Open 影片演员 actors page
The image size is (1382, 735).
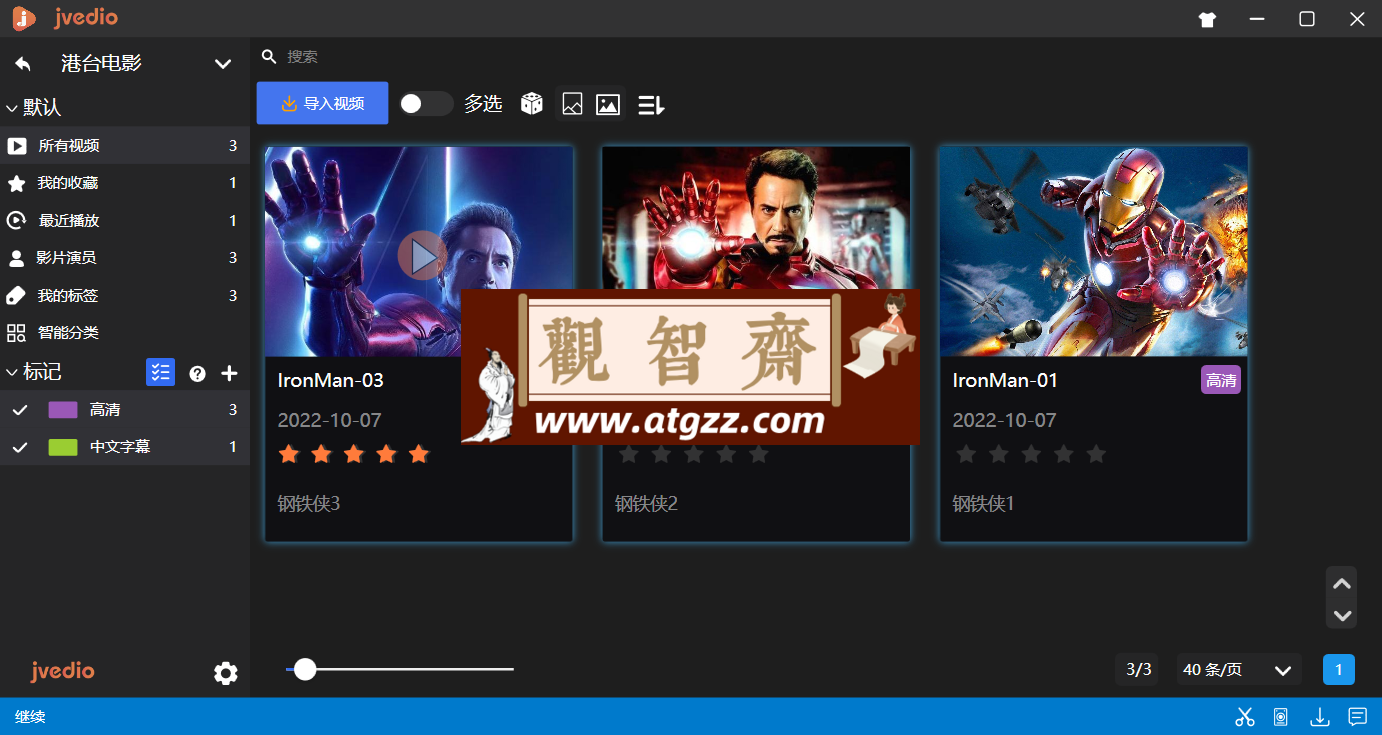pyautogui.click(x=125, y=258)
